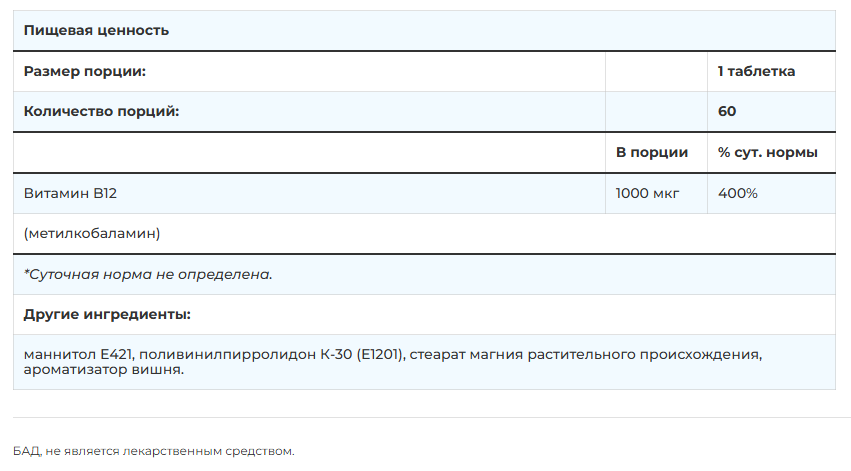Select the 'Количество порций:' label
This screenshot has width=851, height=471.
(x=101, y=111)
